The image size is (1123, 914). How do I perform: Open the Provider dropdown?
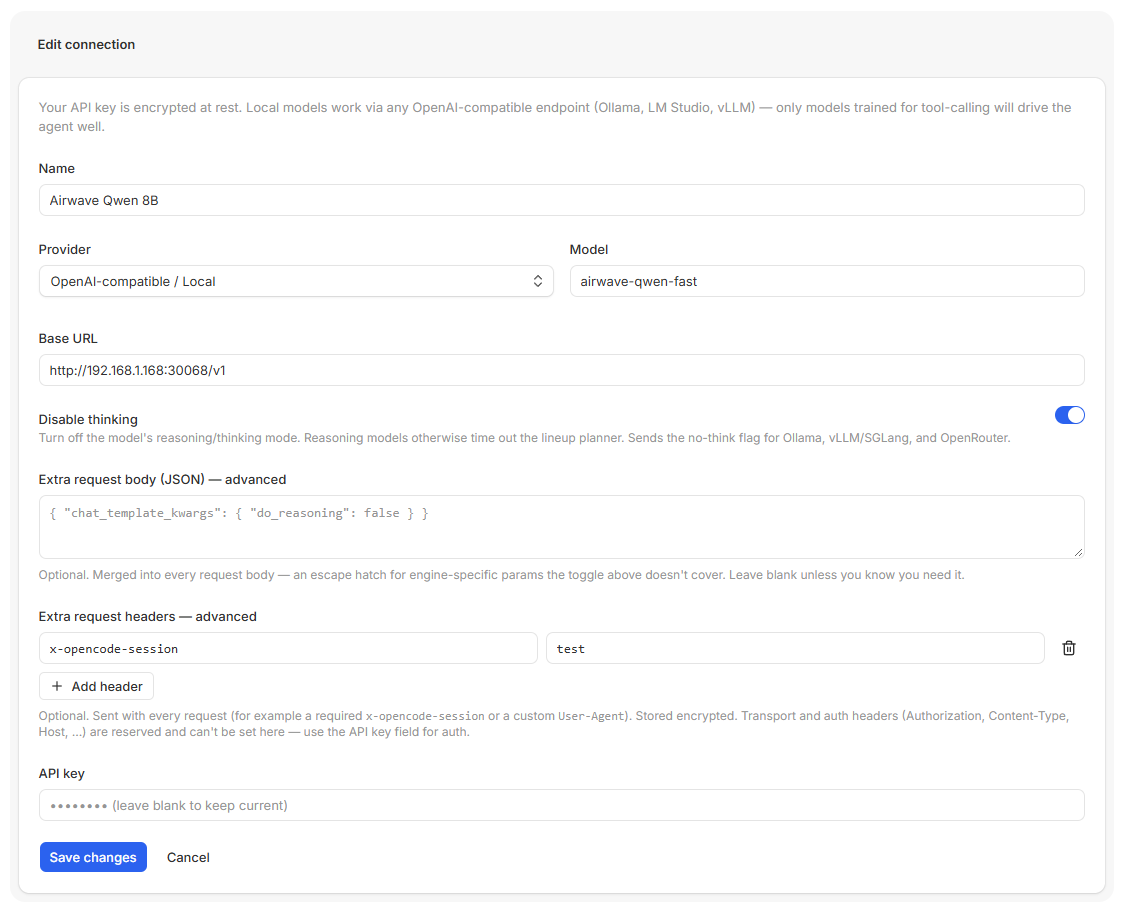click(296, 282)
